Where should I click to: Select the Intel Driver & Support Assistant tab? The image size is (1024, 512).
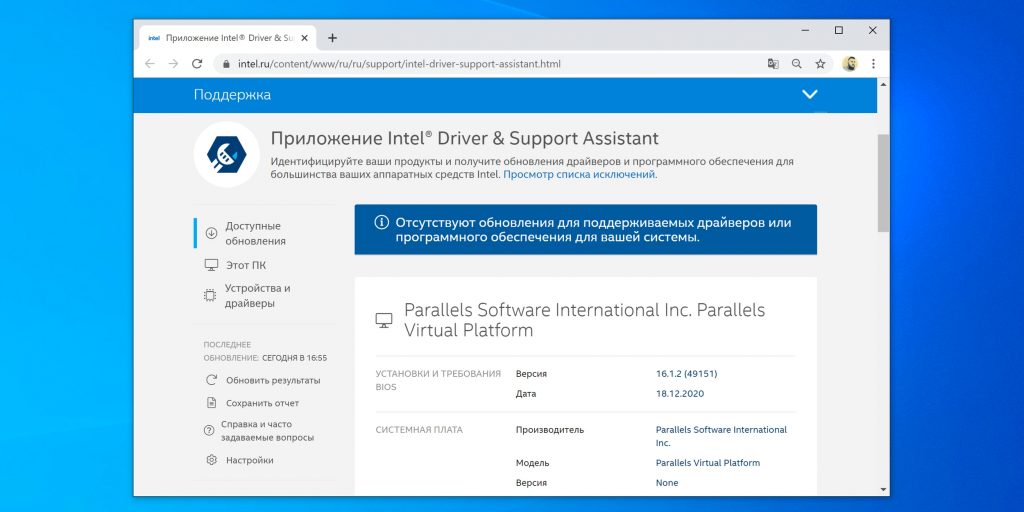click(x=228, y=38)
